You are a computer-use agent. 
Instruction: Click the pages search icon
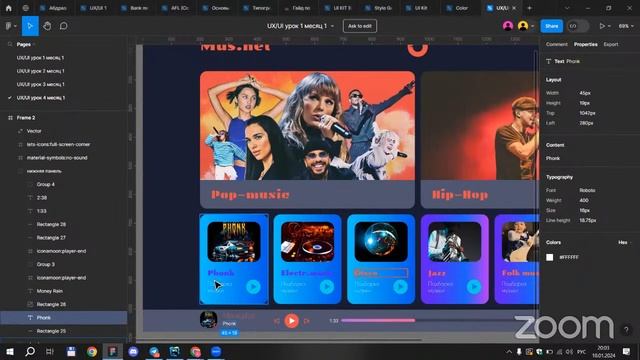10,44
